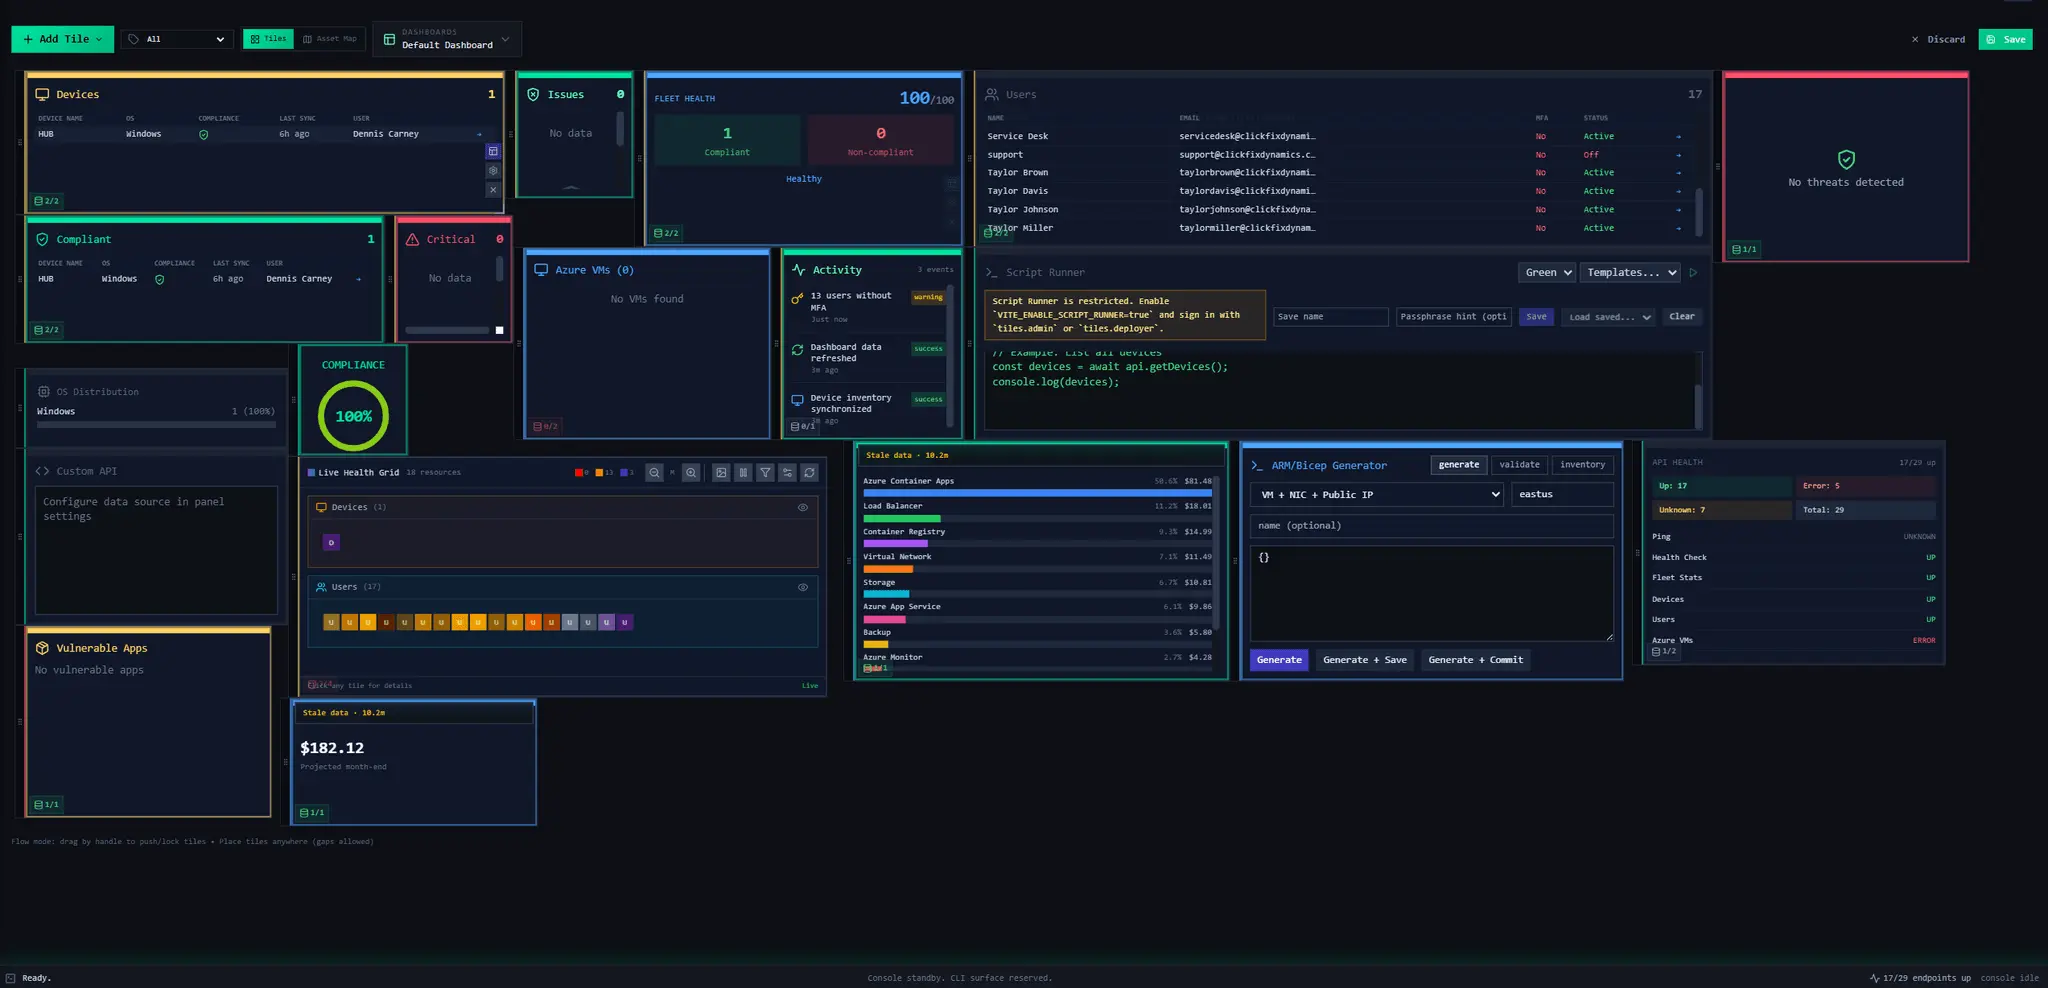Click the Azure Container Apps cost bar
This screenshot has width=2048, height=988.
(x=1037, y=493)
